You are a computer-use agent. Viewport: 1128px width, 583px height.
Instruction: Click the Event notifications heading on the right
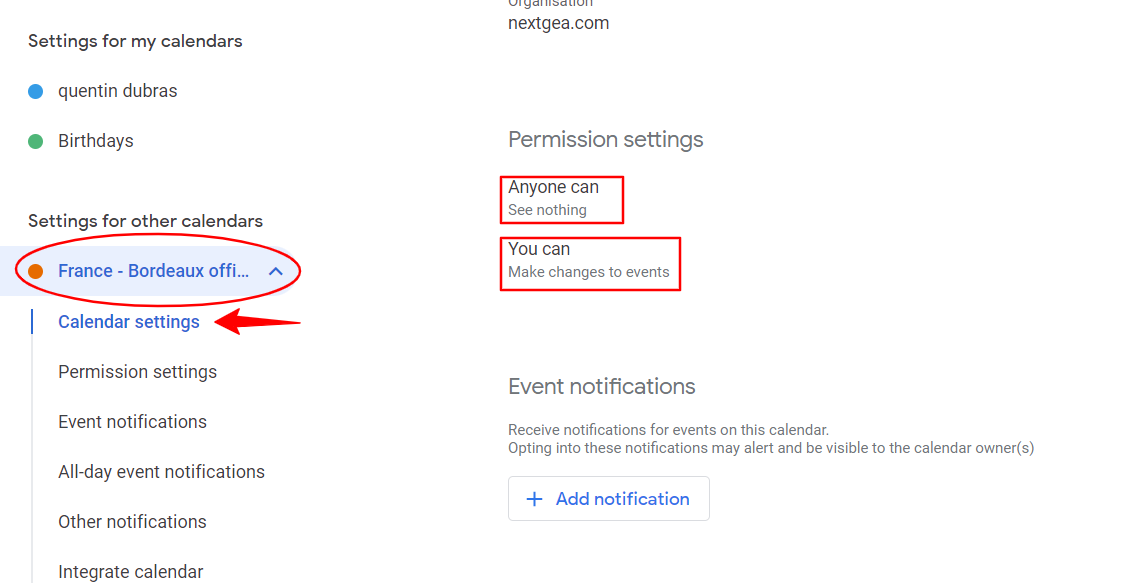coord(601,387)
